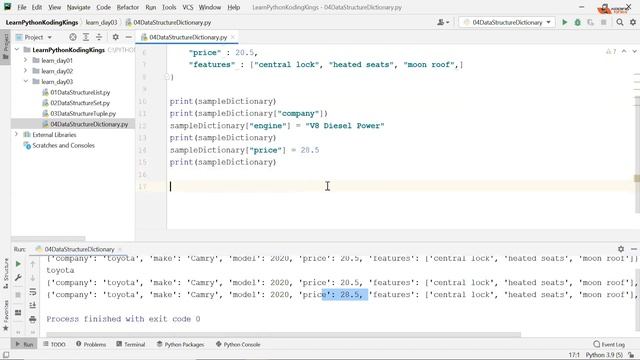Screen dimensions: 640x360
Task: Collapse all items in Project panel
Action: click(x=99, y=37)
